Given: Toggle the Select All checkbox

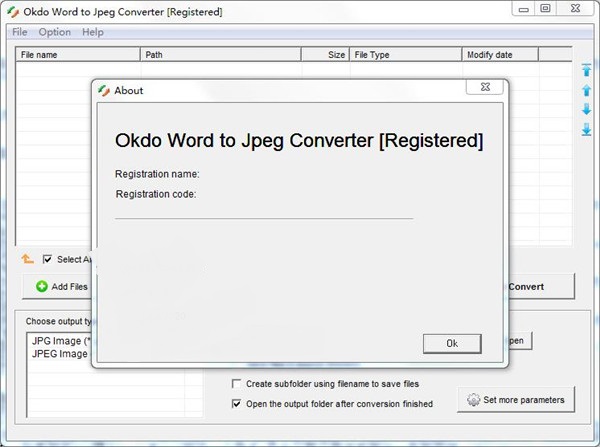Looking at the screenshot, I should tap(47, 259).
